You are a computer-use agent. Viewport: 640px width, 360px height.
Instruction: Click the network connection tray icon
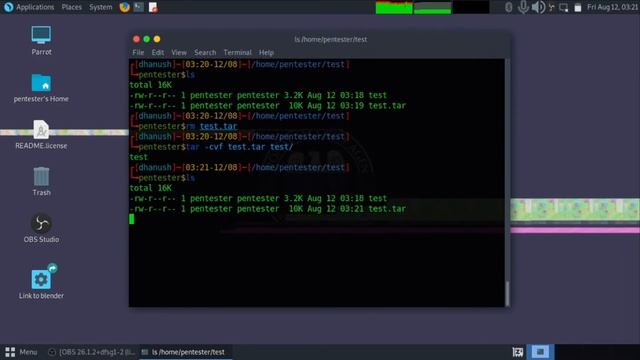point(552,7)
